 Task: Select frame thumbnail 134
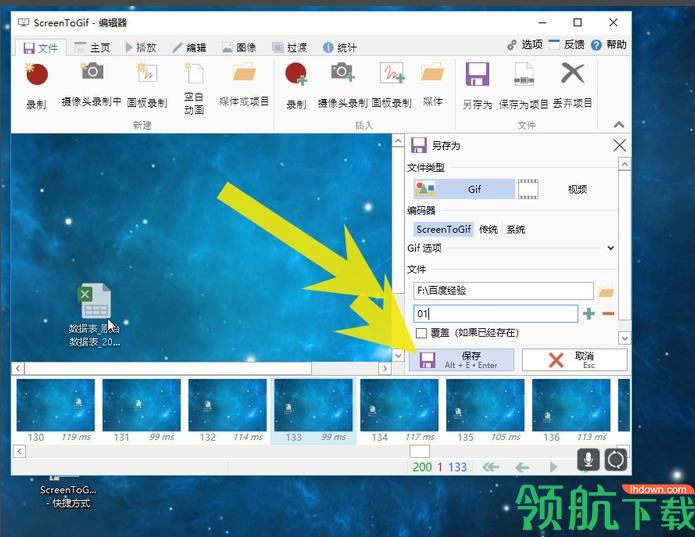pyautogui.click(x=399, y=411)
